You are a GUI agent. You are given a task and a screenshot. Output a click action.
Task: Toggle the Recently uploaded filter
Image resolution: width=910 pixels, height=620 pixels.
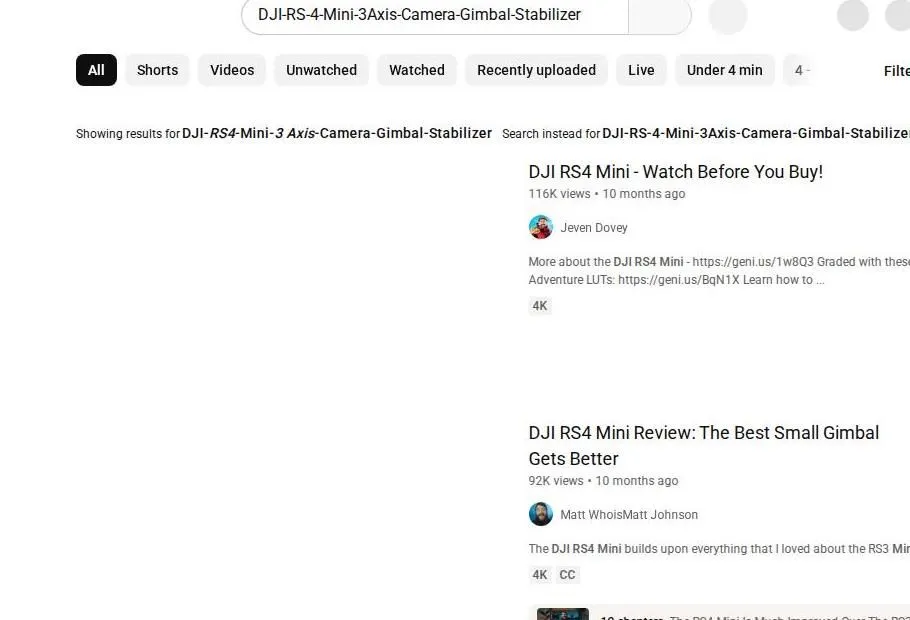point(536,70)
